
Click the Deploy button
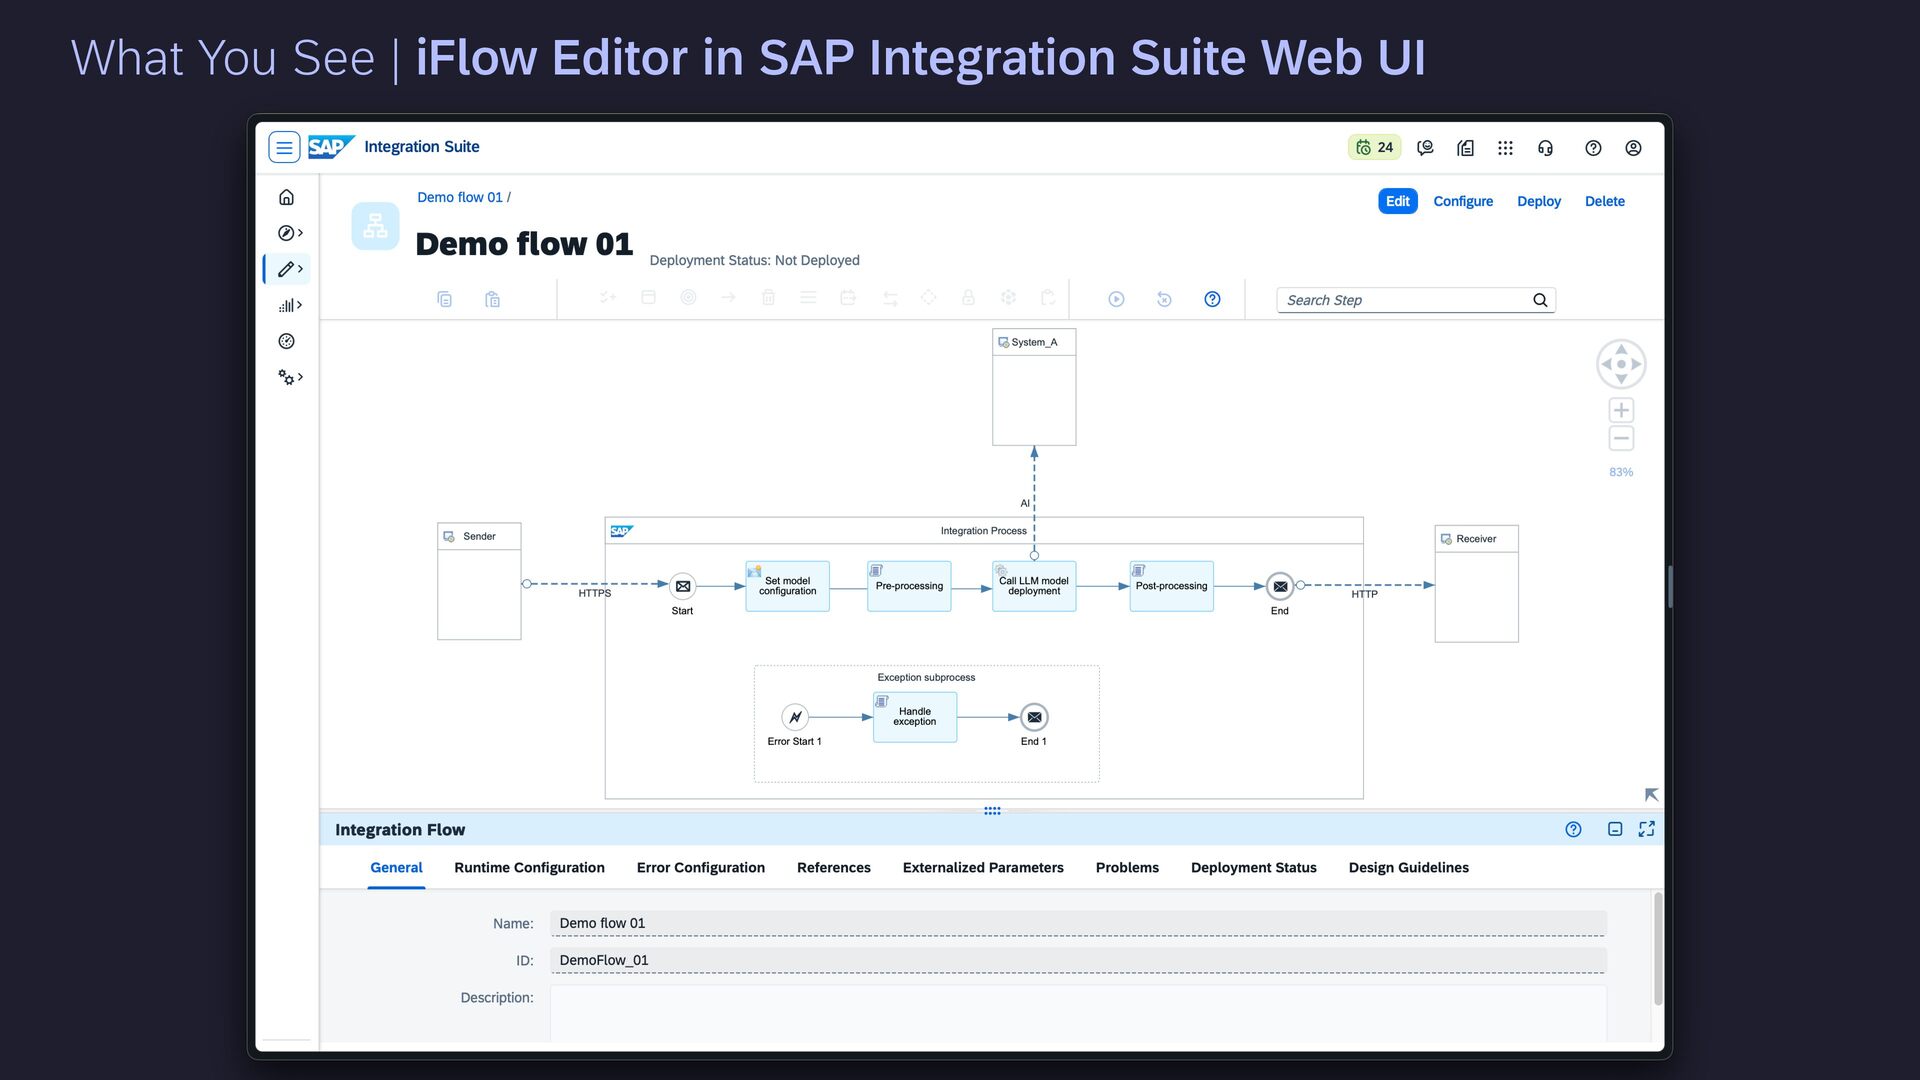(x=1538, y=201)
